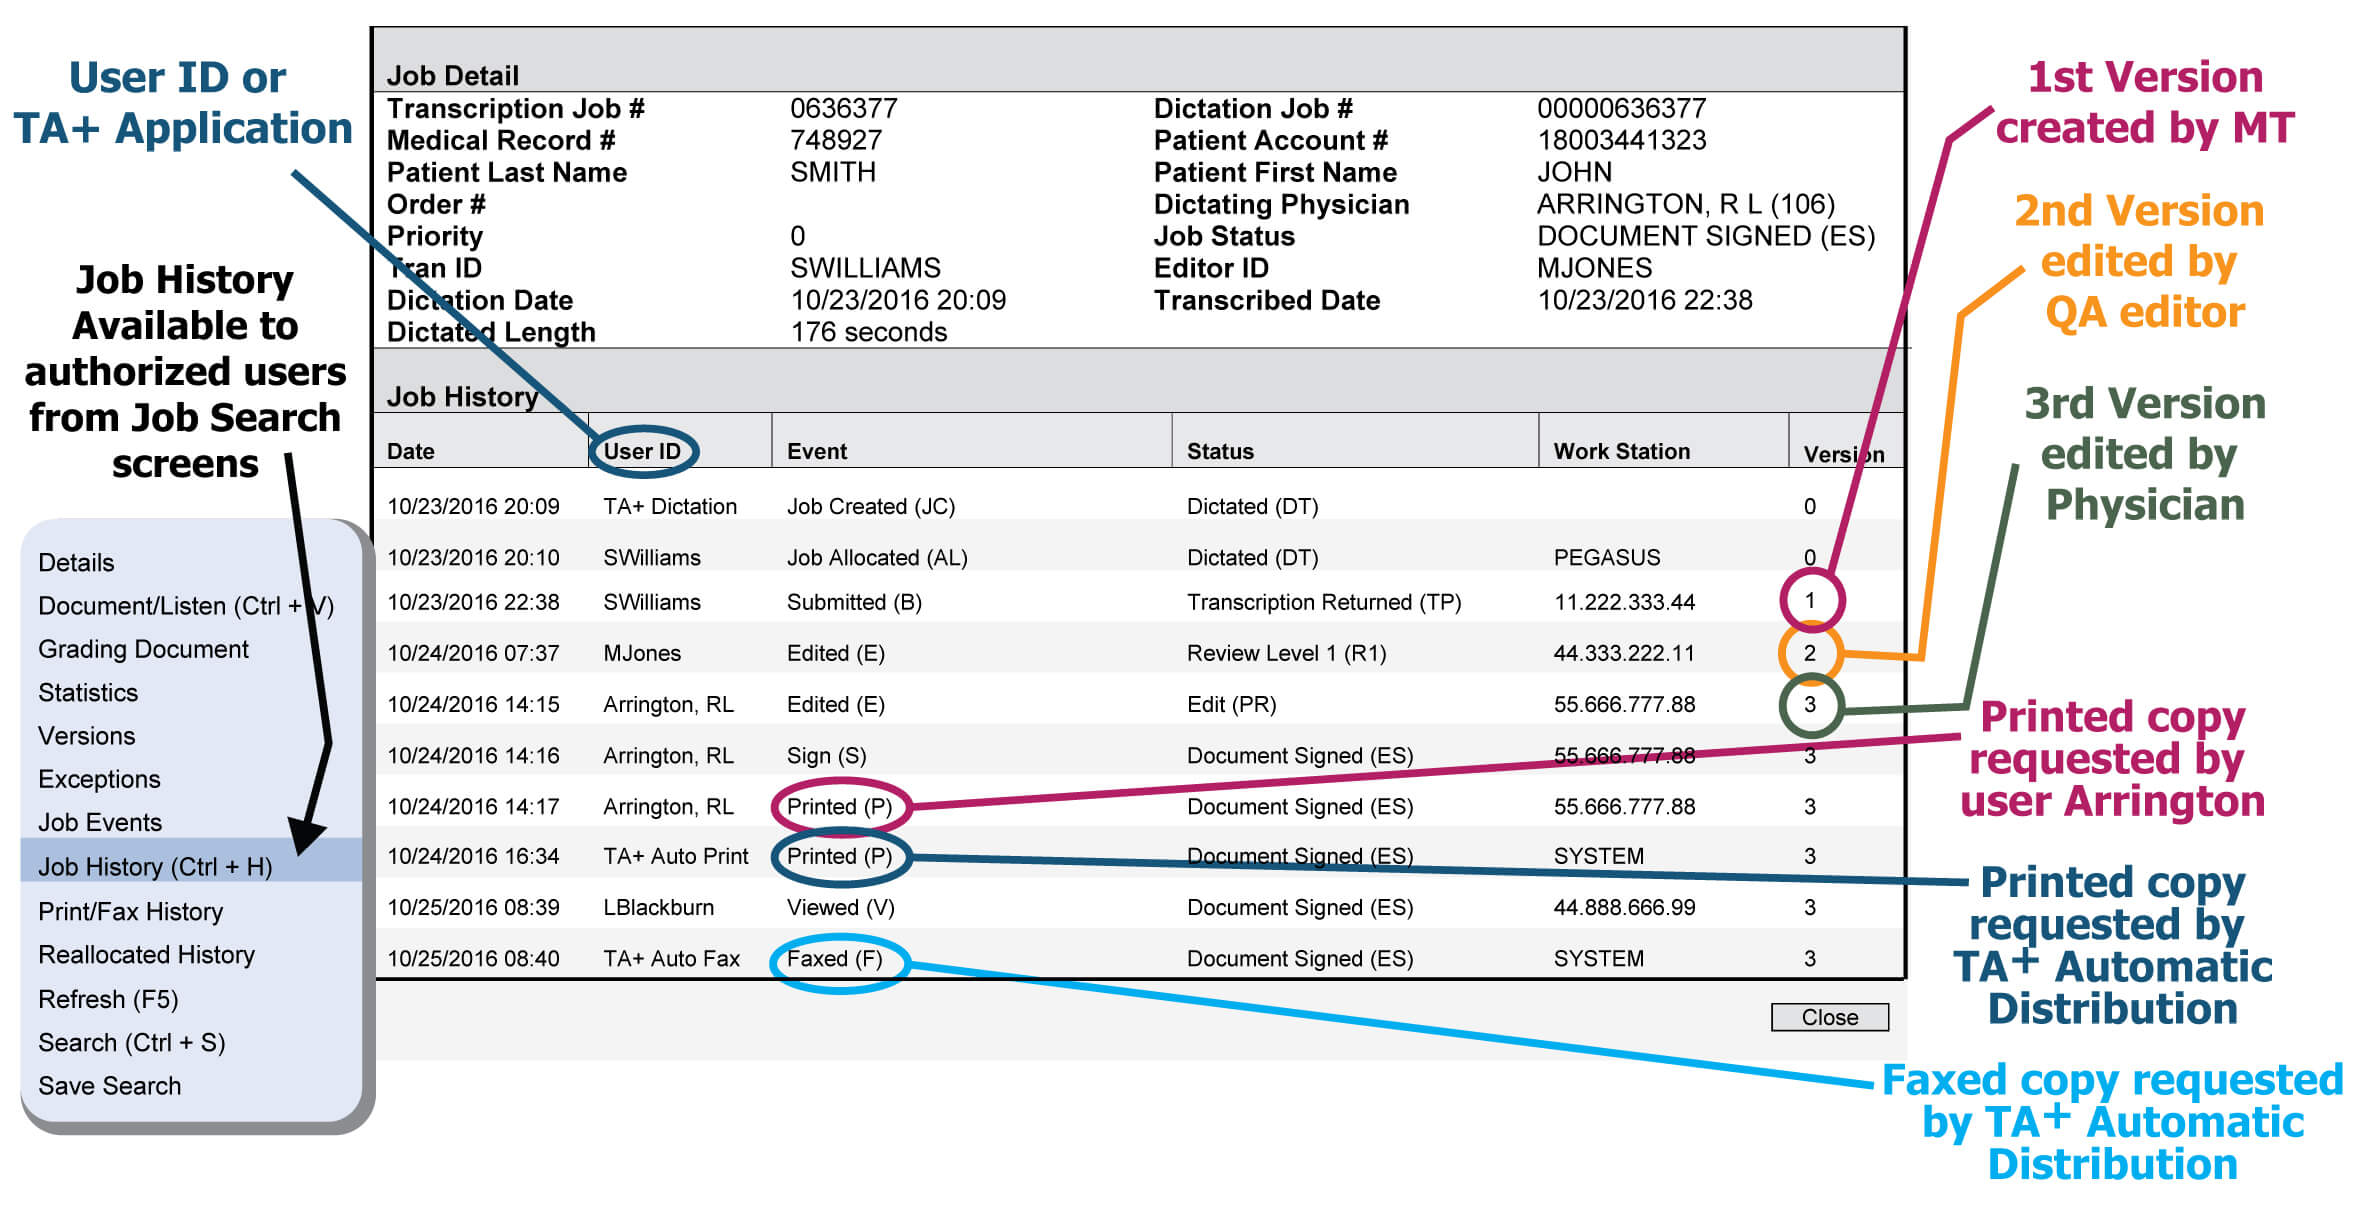Click the Close button
Viewport: 2360px width, 1216px height.
1829,1017
